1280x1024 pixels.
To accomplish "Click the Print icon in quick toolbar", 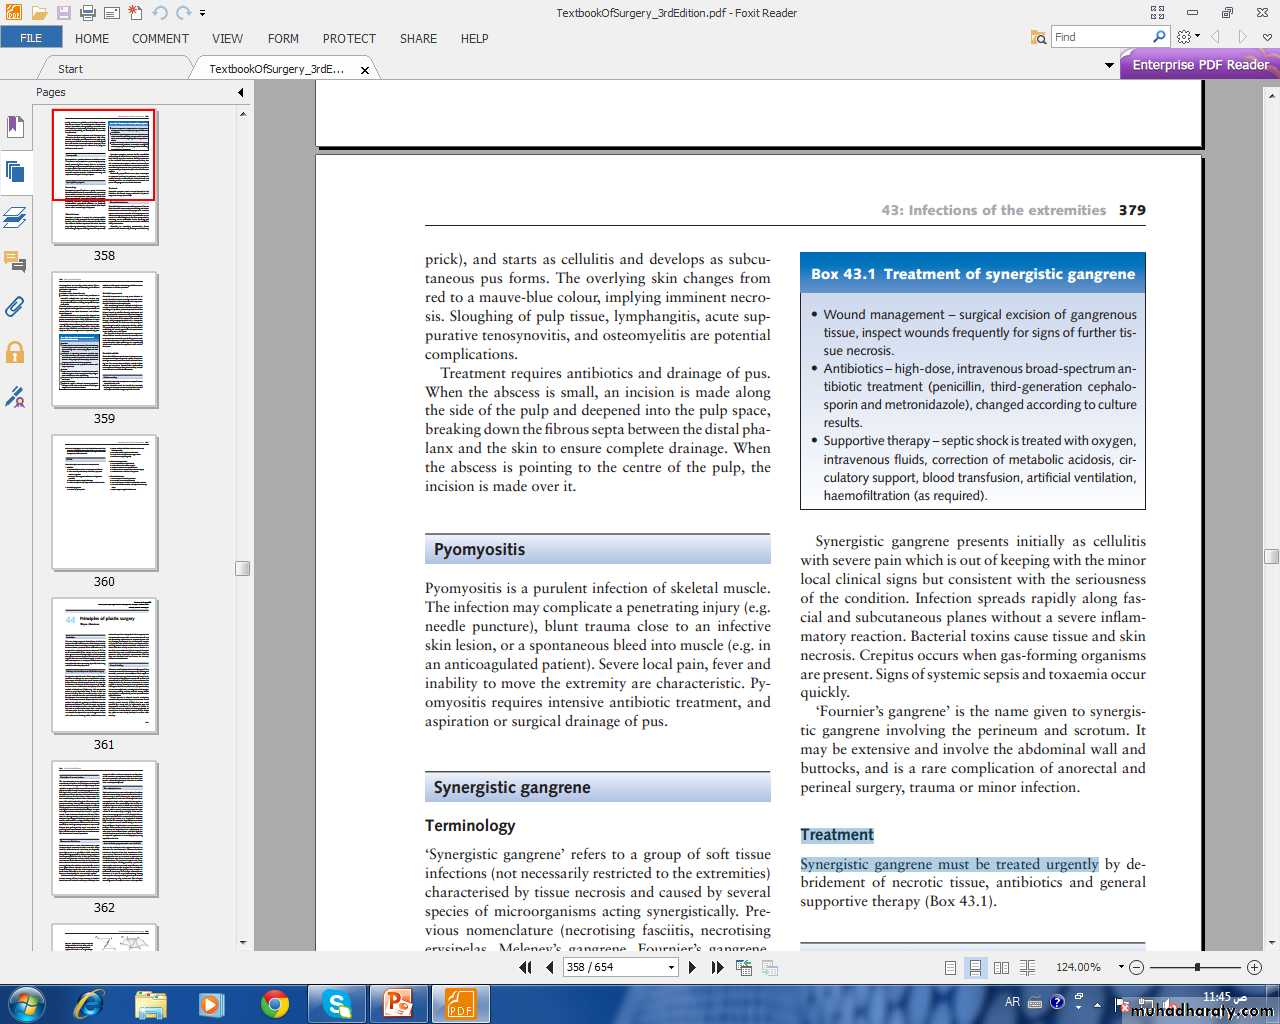I will click(x=88, y=13).
